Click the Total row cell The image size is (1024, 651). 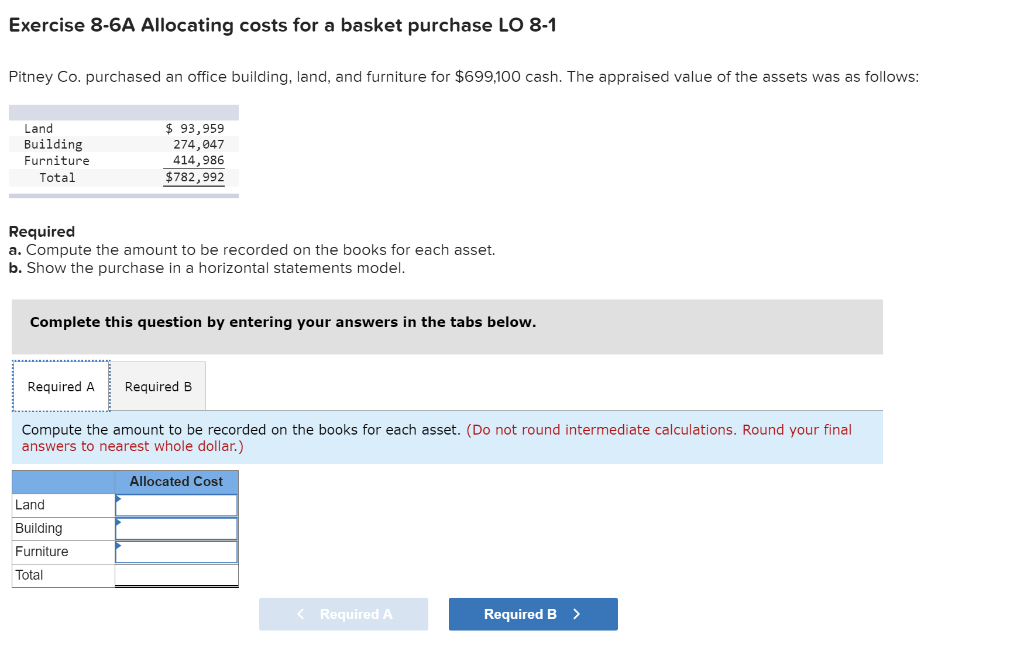point(62,575)
